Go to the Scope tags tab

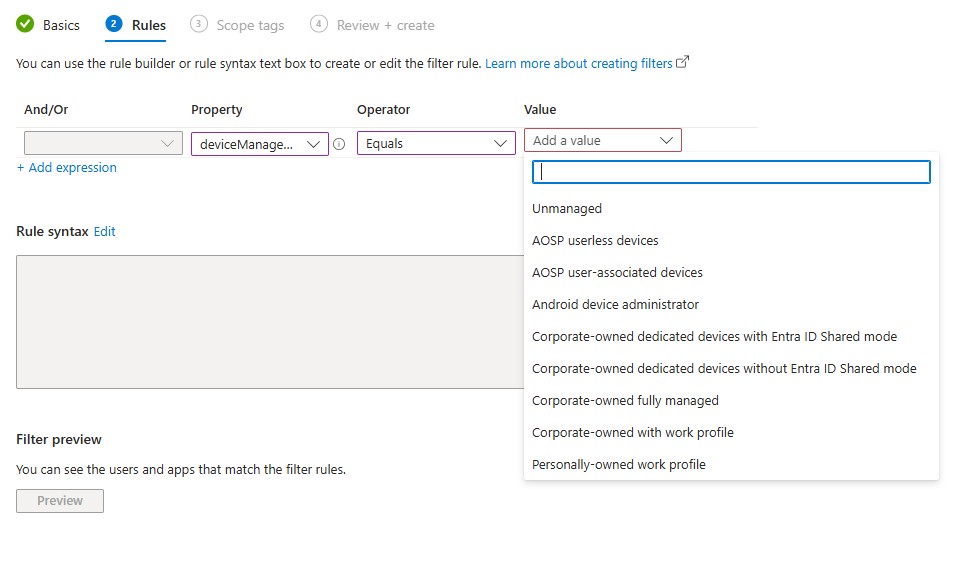click(250, 25)
